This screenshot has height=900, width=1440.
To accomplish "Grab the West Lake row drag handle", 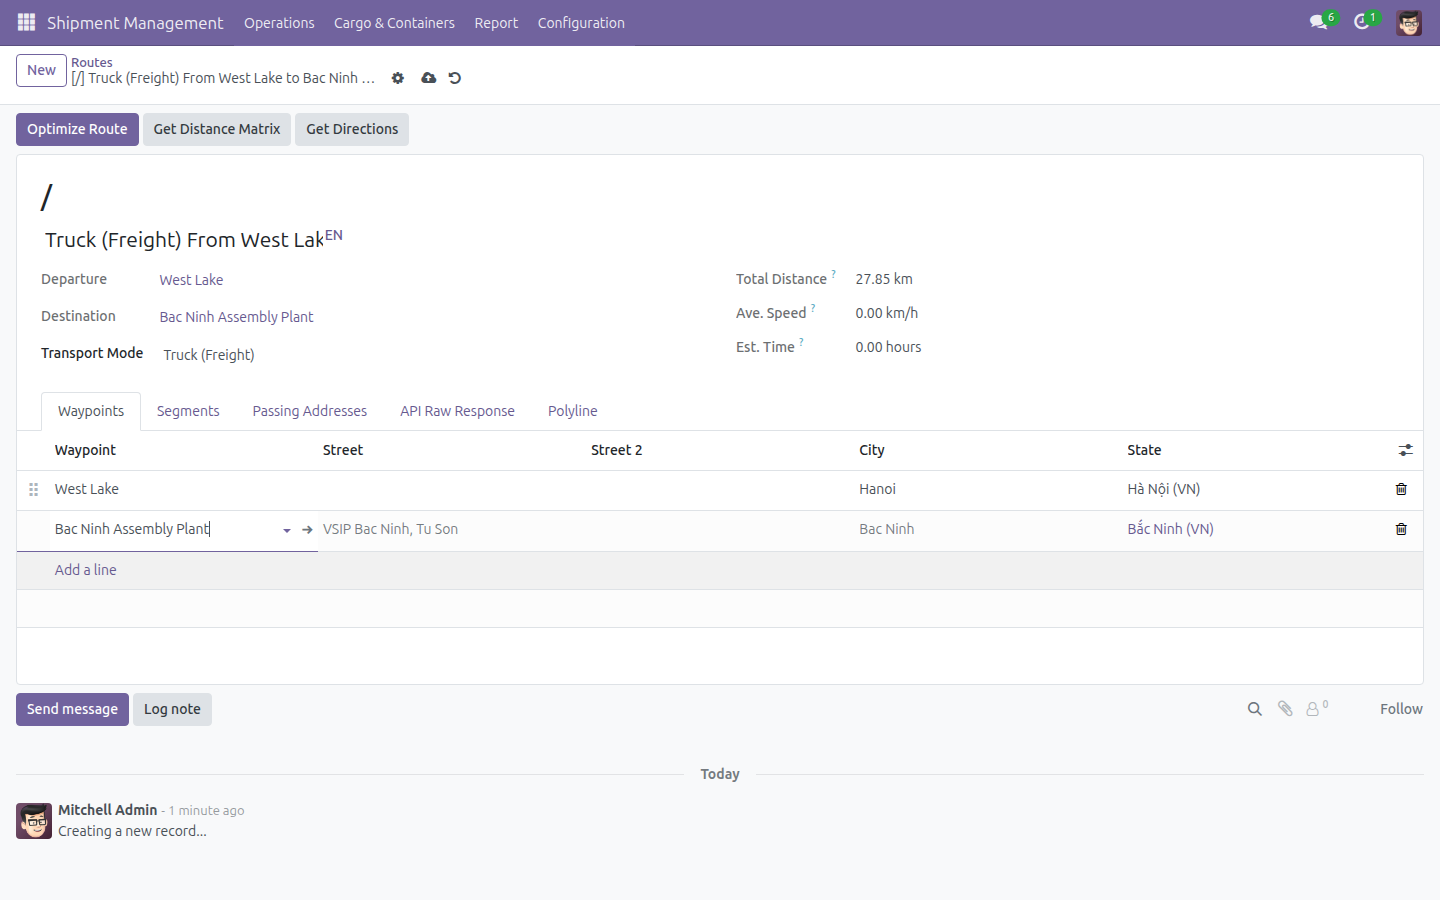I will 33,489.
